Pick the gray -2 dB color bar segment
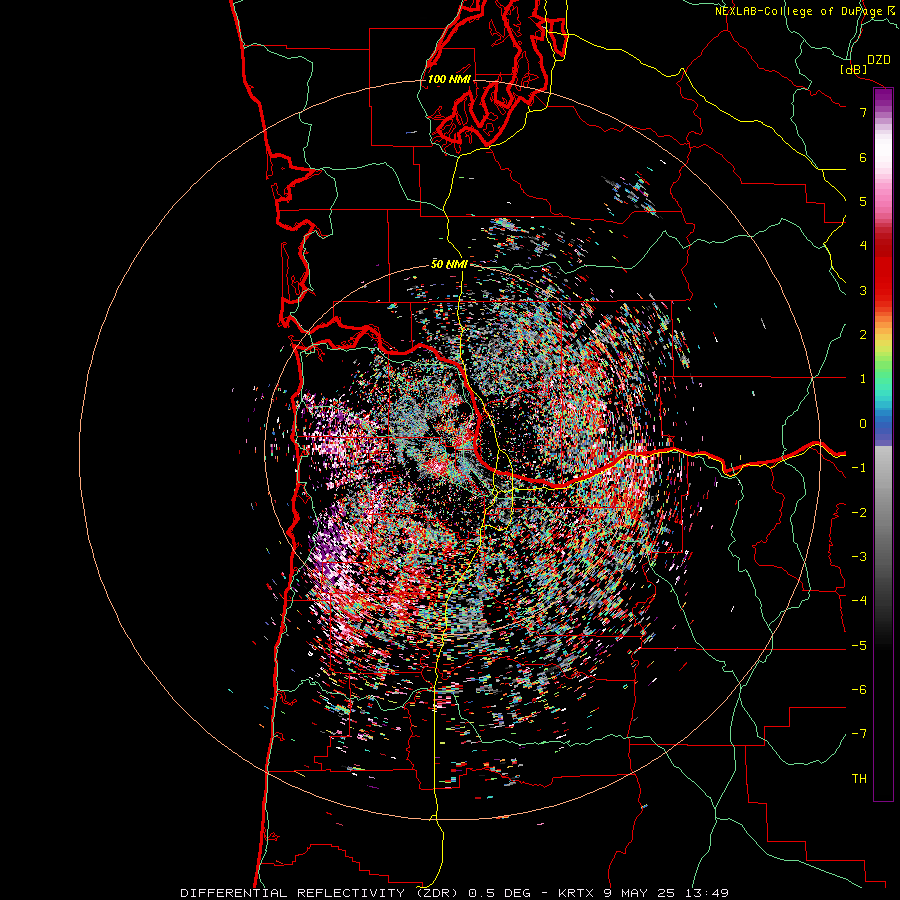This screenshot has height=900, width=900. tap(883, 513)
